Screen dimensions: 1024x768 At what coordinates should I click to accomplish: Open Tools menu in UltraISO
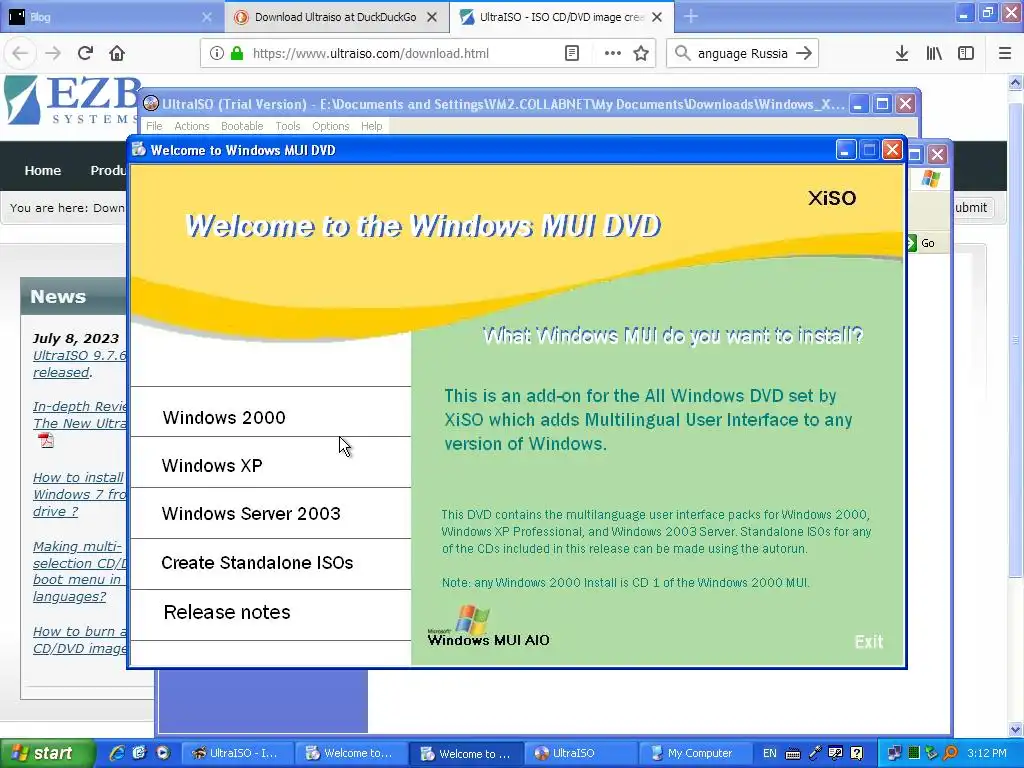pyautogui.click(x=287, y=126)
